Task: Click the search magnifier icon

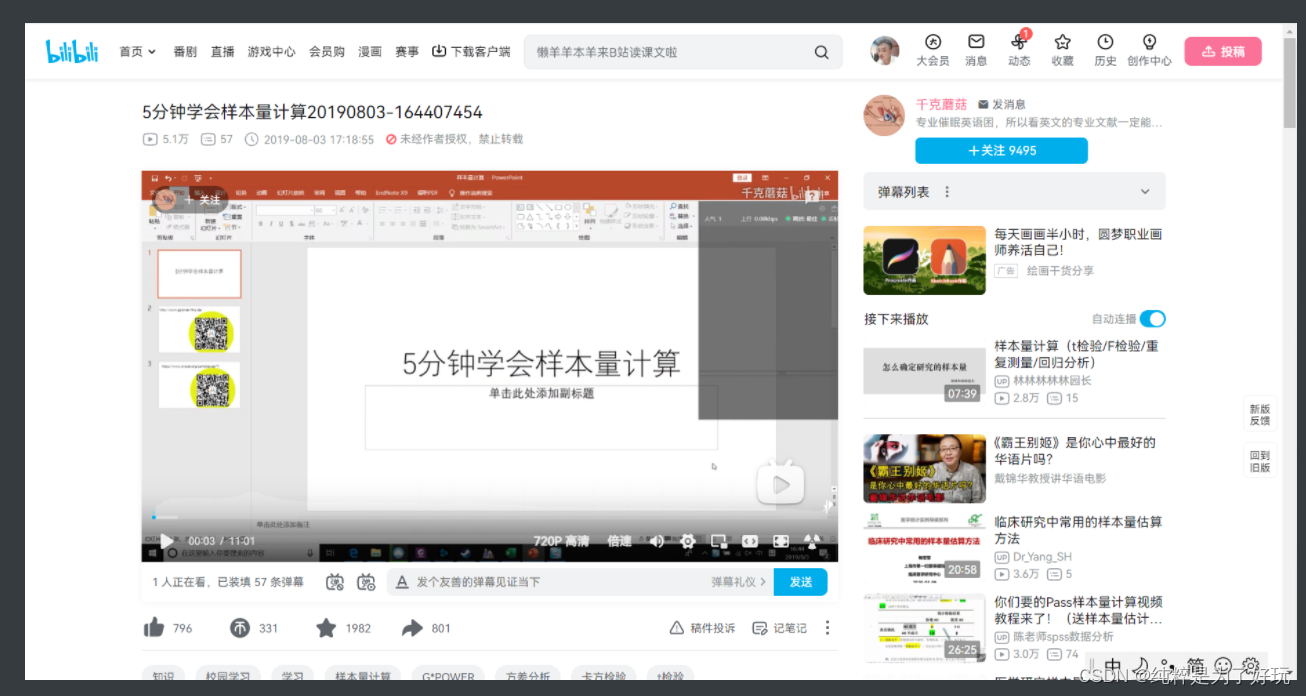Action: (x=821, y=52)
